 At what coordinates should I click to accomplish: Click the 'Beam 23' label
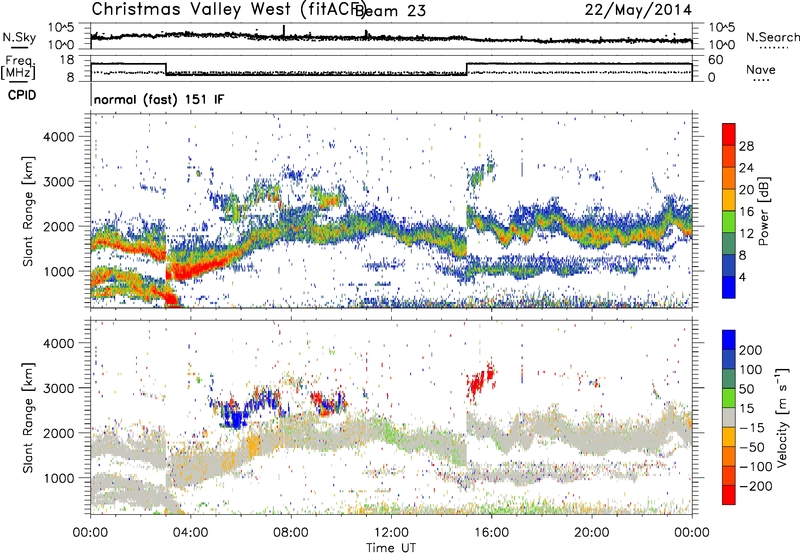pos(390,11)
